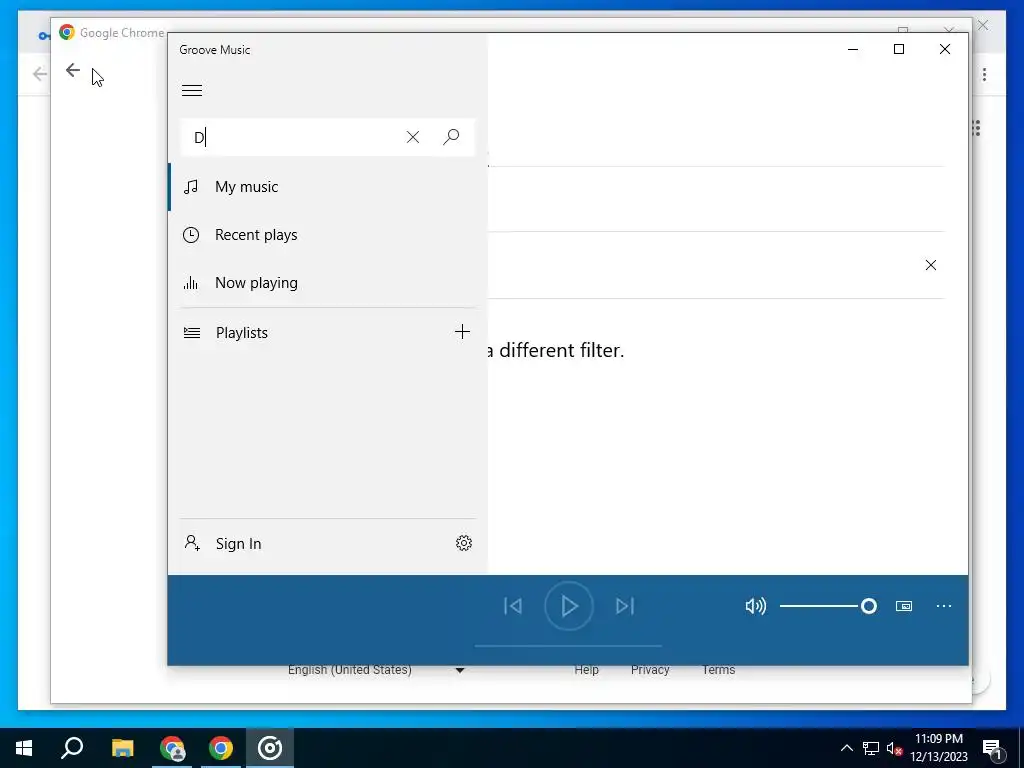The width and height of the screenshot is (1024, 768).
Task: Dismiss the notification banner X
Action: (931, 265)
